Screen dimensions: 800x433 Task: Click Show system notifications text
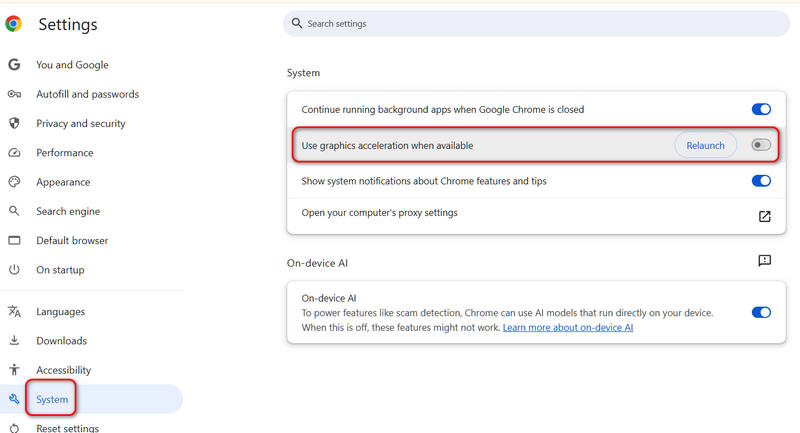point(423,181)
